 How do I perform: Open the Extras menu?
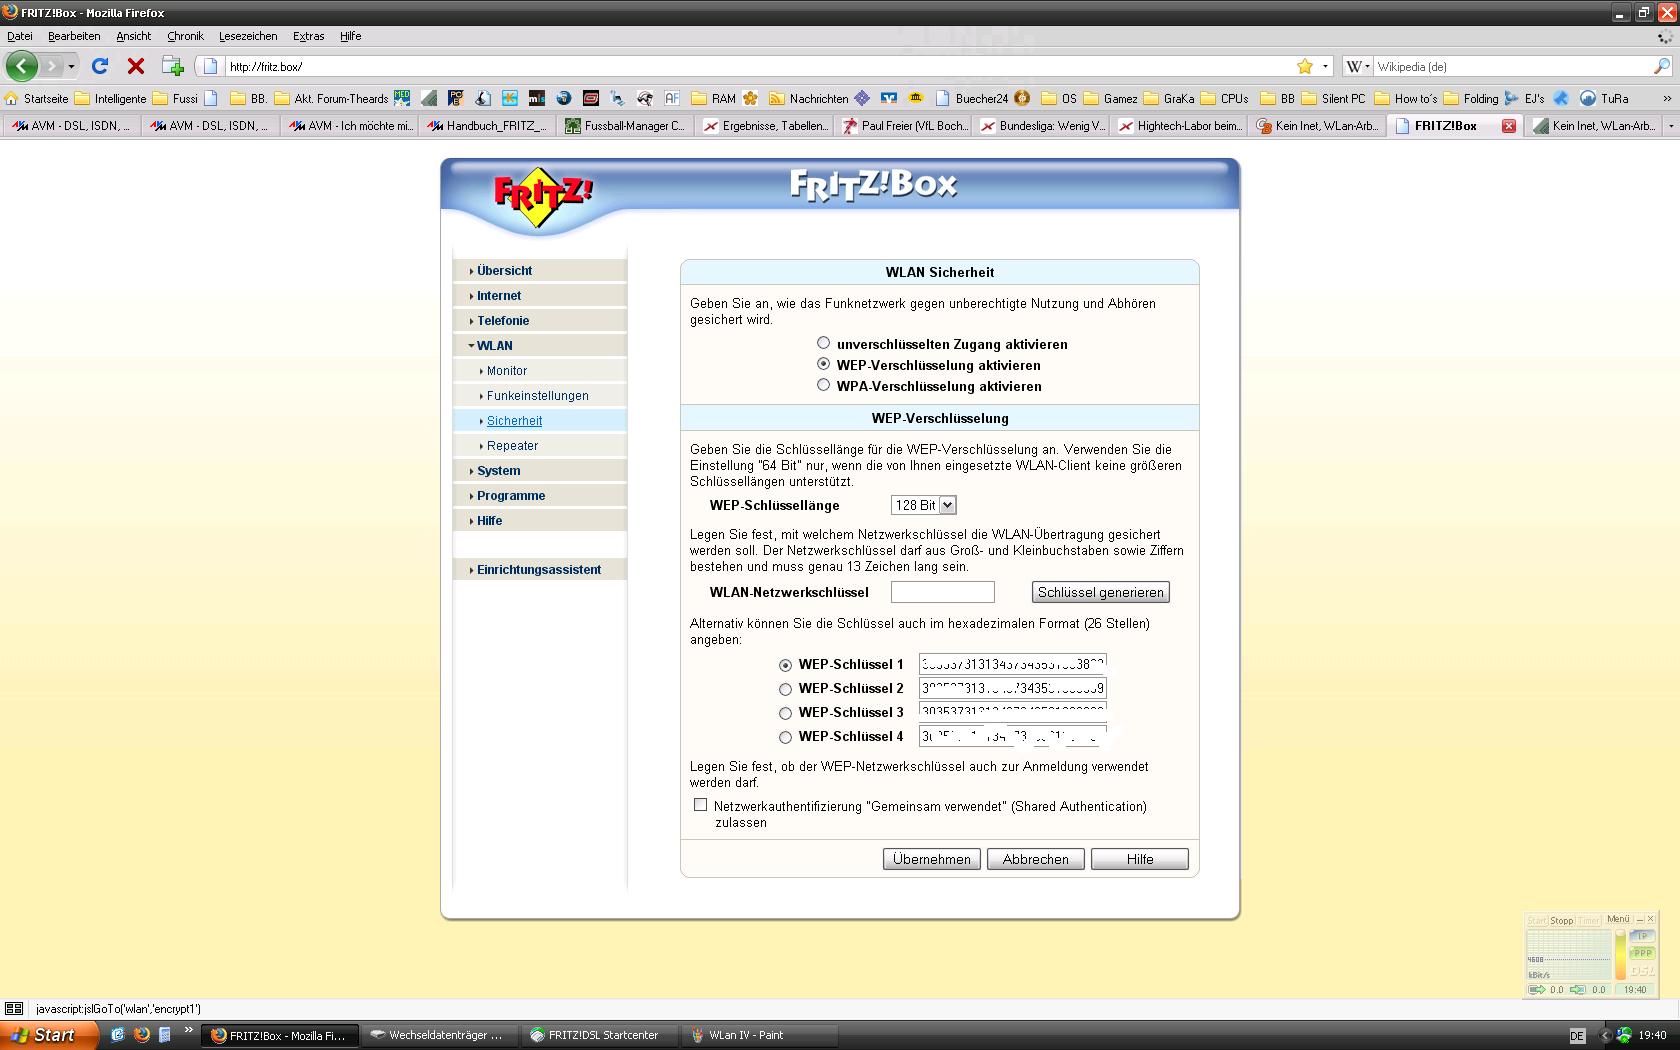click(308, 36)
